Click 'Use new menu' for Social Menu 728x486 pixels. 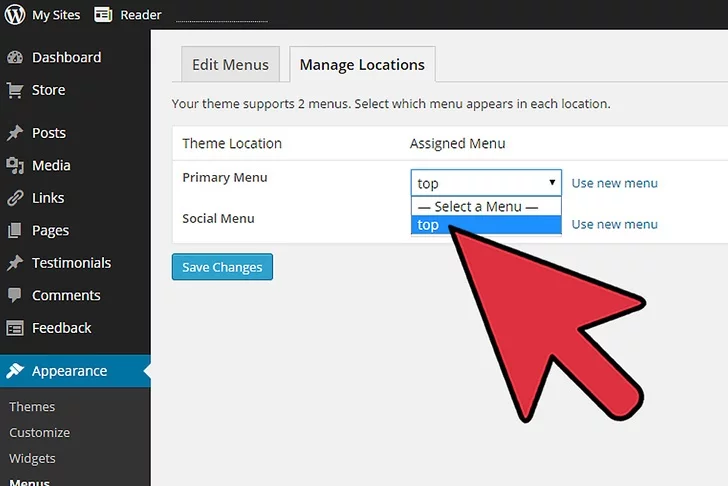click(x=614, y=224)
